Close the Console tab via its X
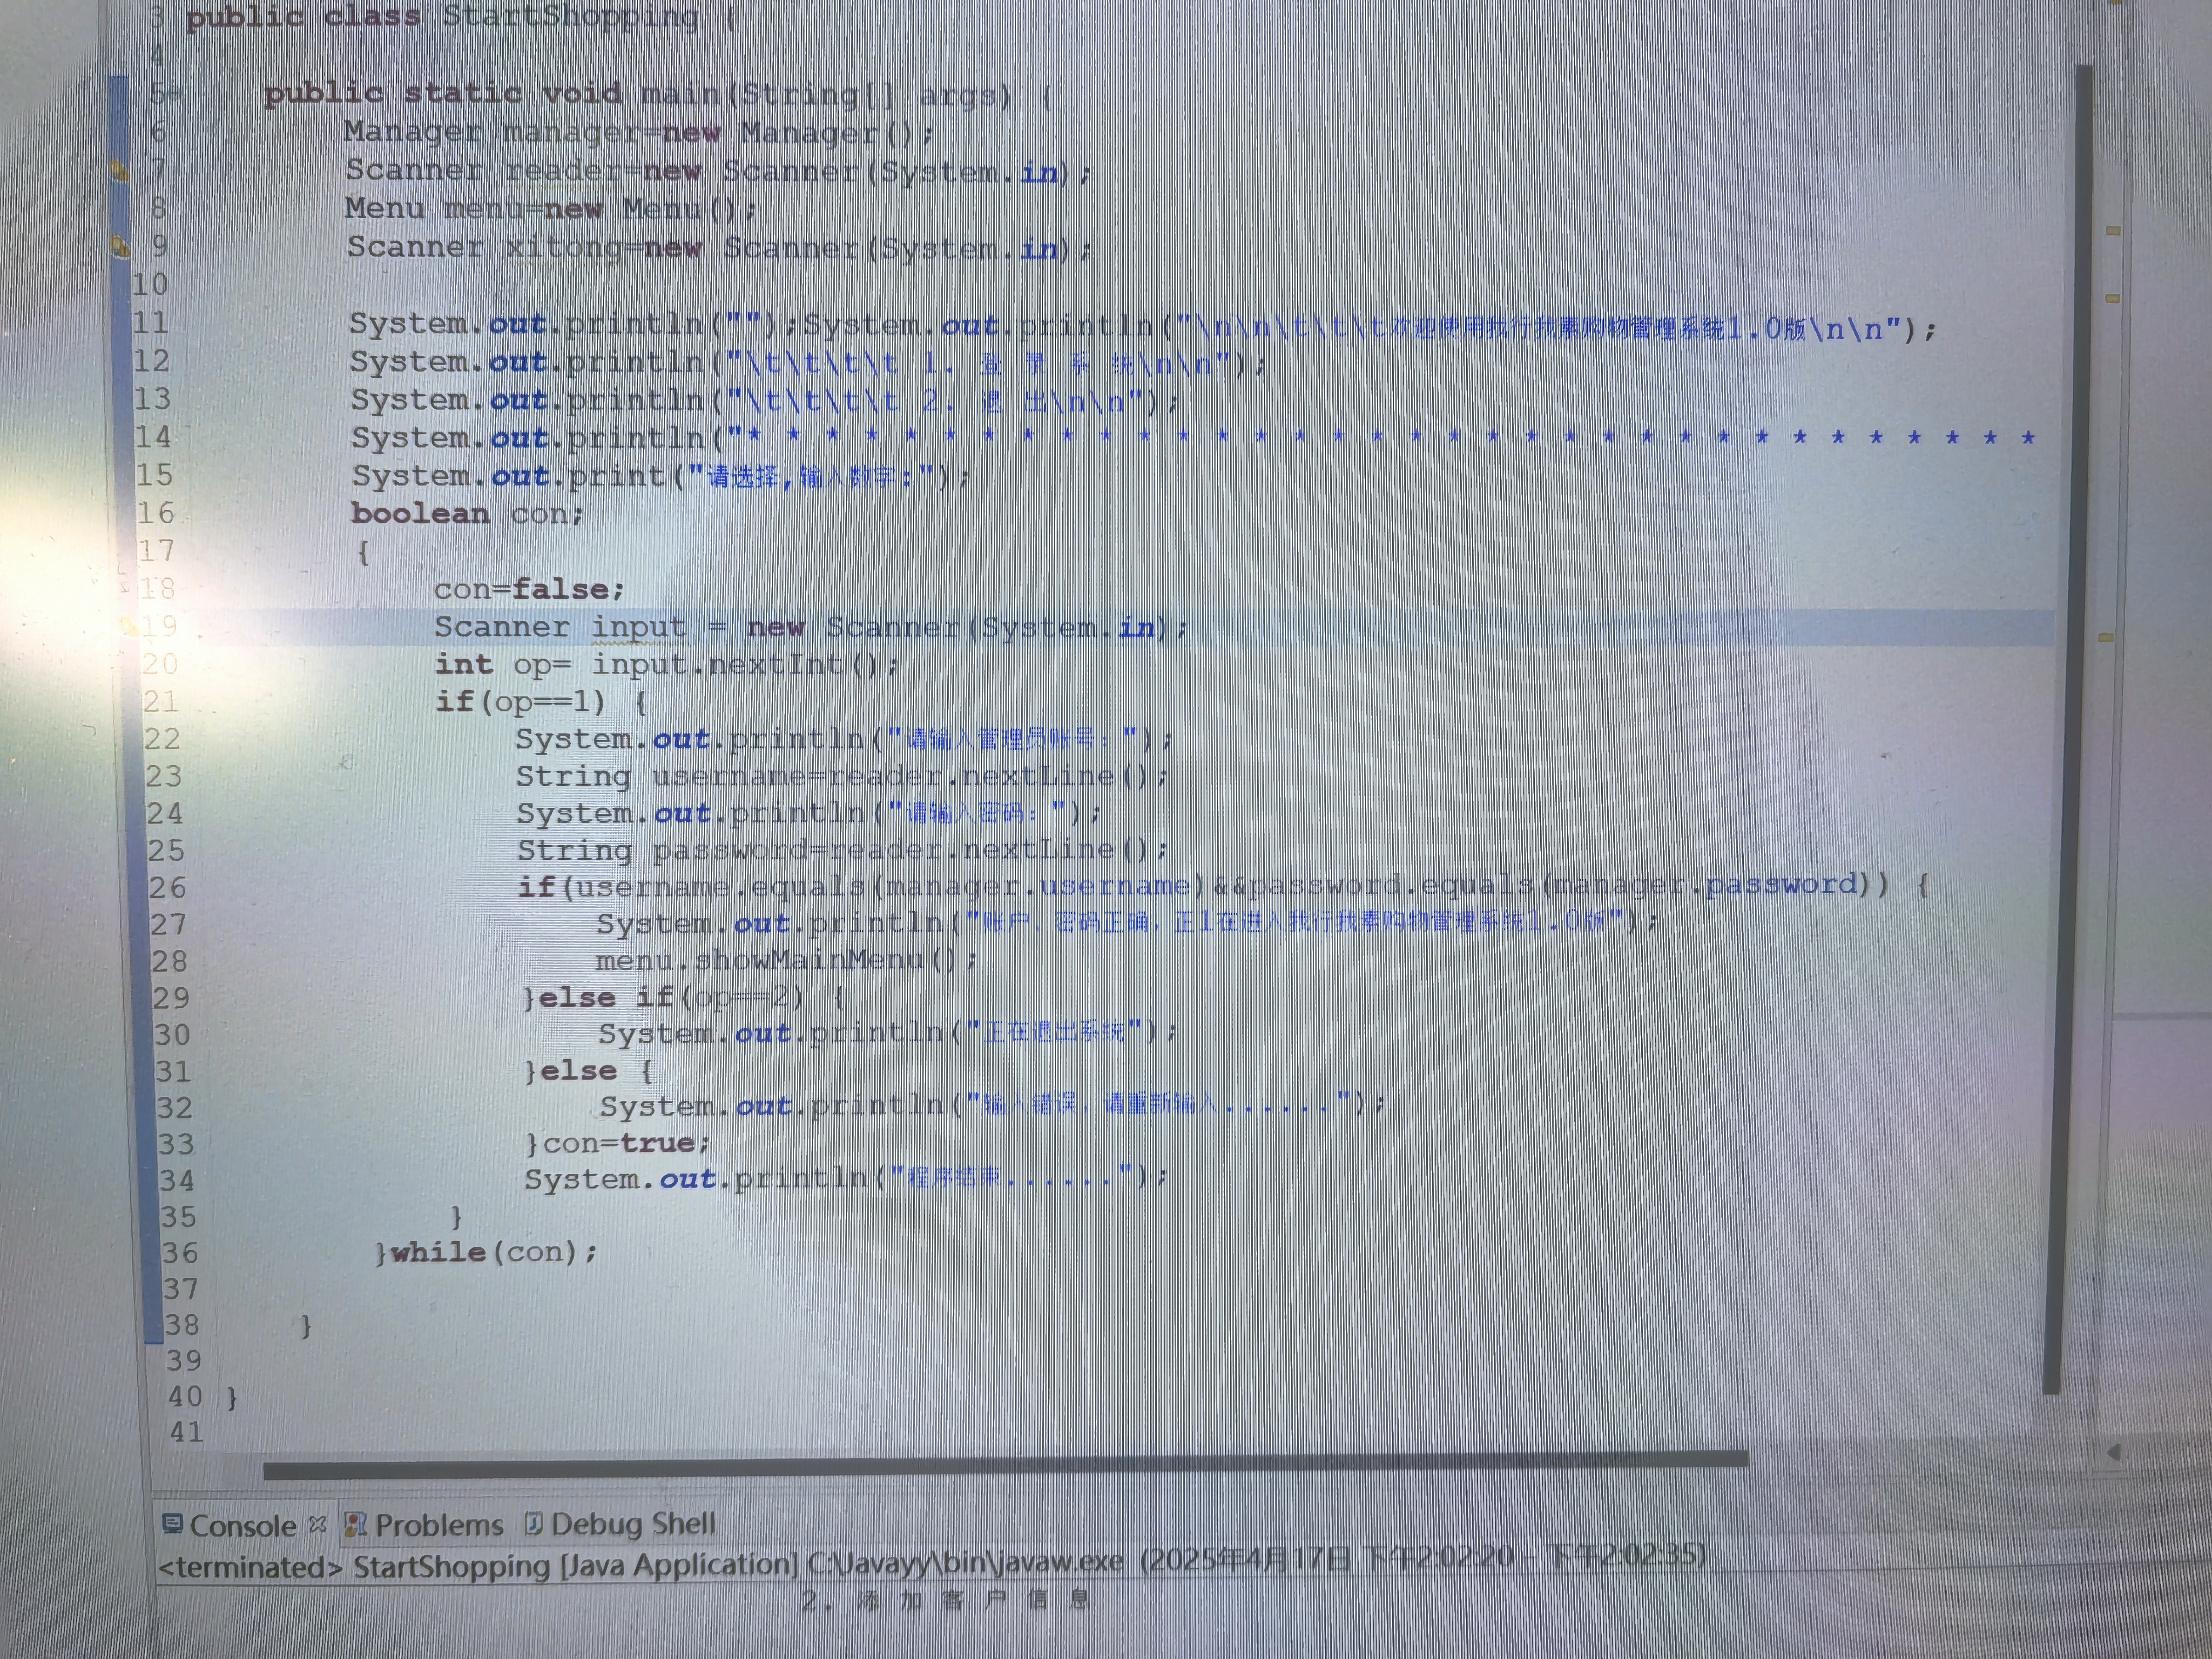The width and height of the screenshot is (2212, 1659). coord(318,1524)
